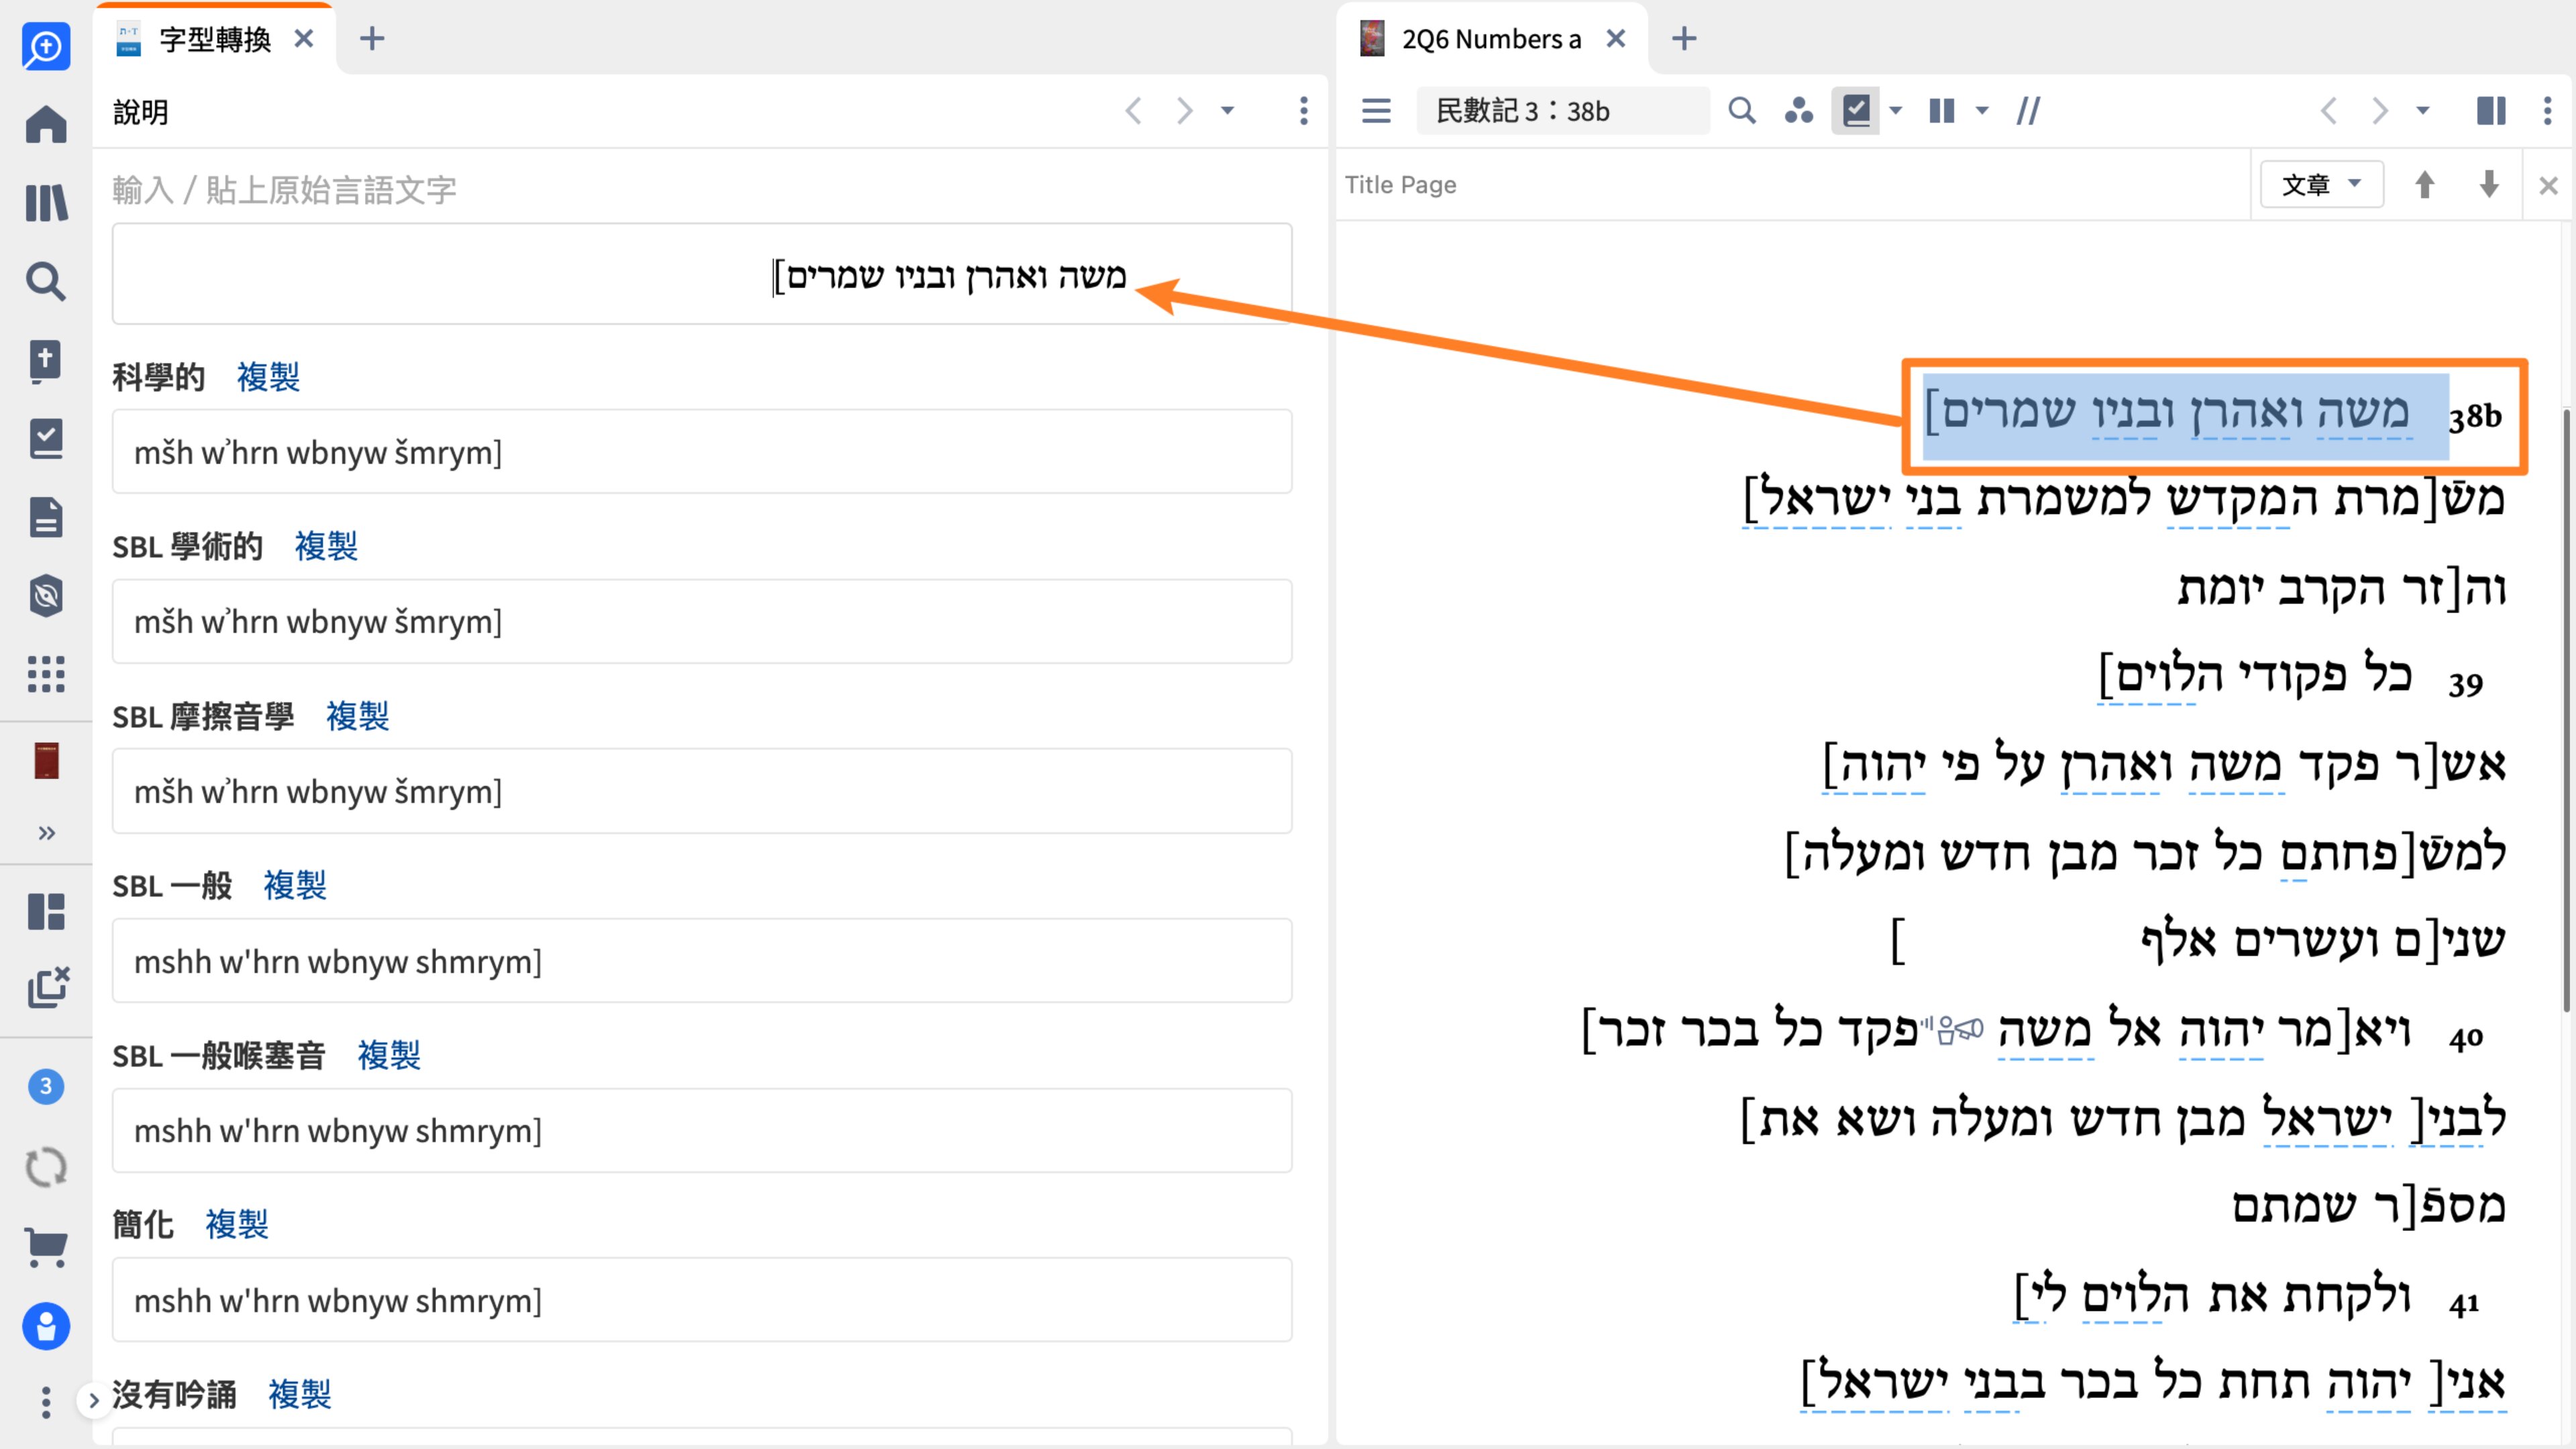Search inside the 2Q6 Numbers resource
The height and width of the screenshot is (1449, 2576).
tap(1741, 111)
